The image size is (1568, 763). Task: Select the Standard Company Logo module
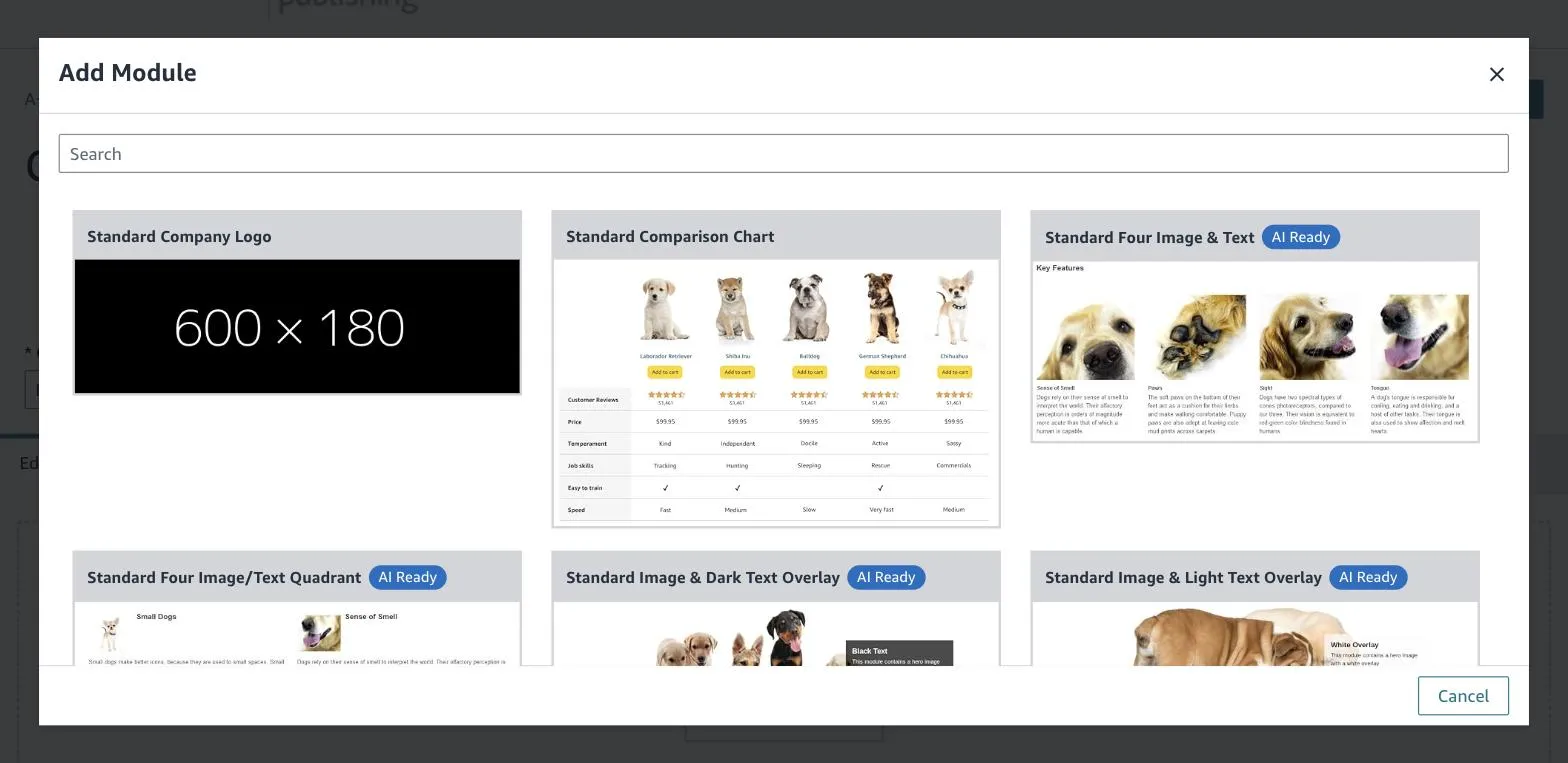[x=297, y=302]
